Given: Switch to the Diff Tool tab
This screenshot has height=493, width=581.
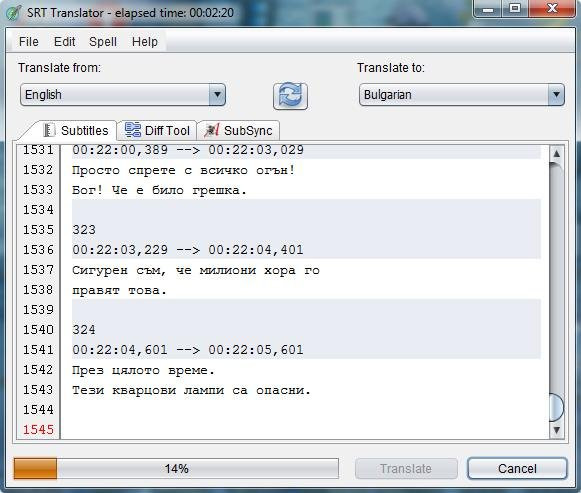Looking at the screenshot, I should (157, 130).
